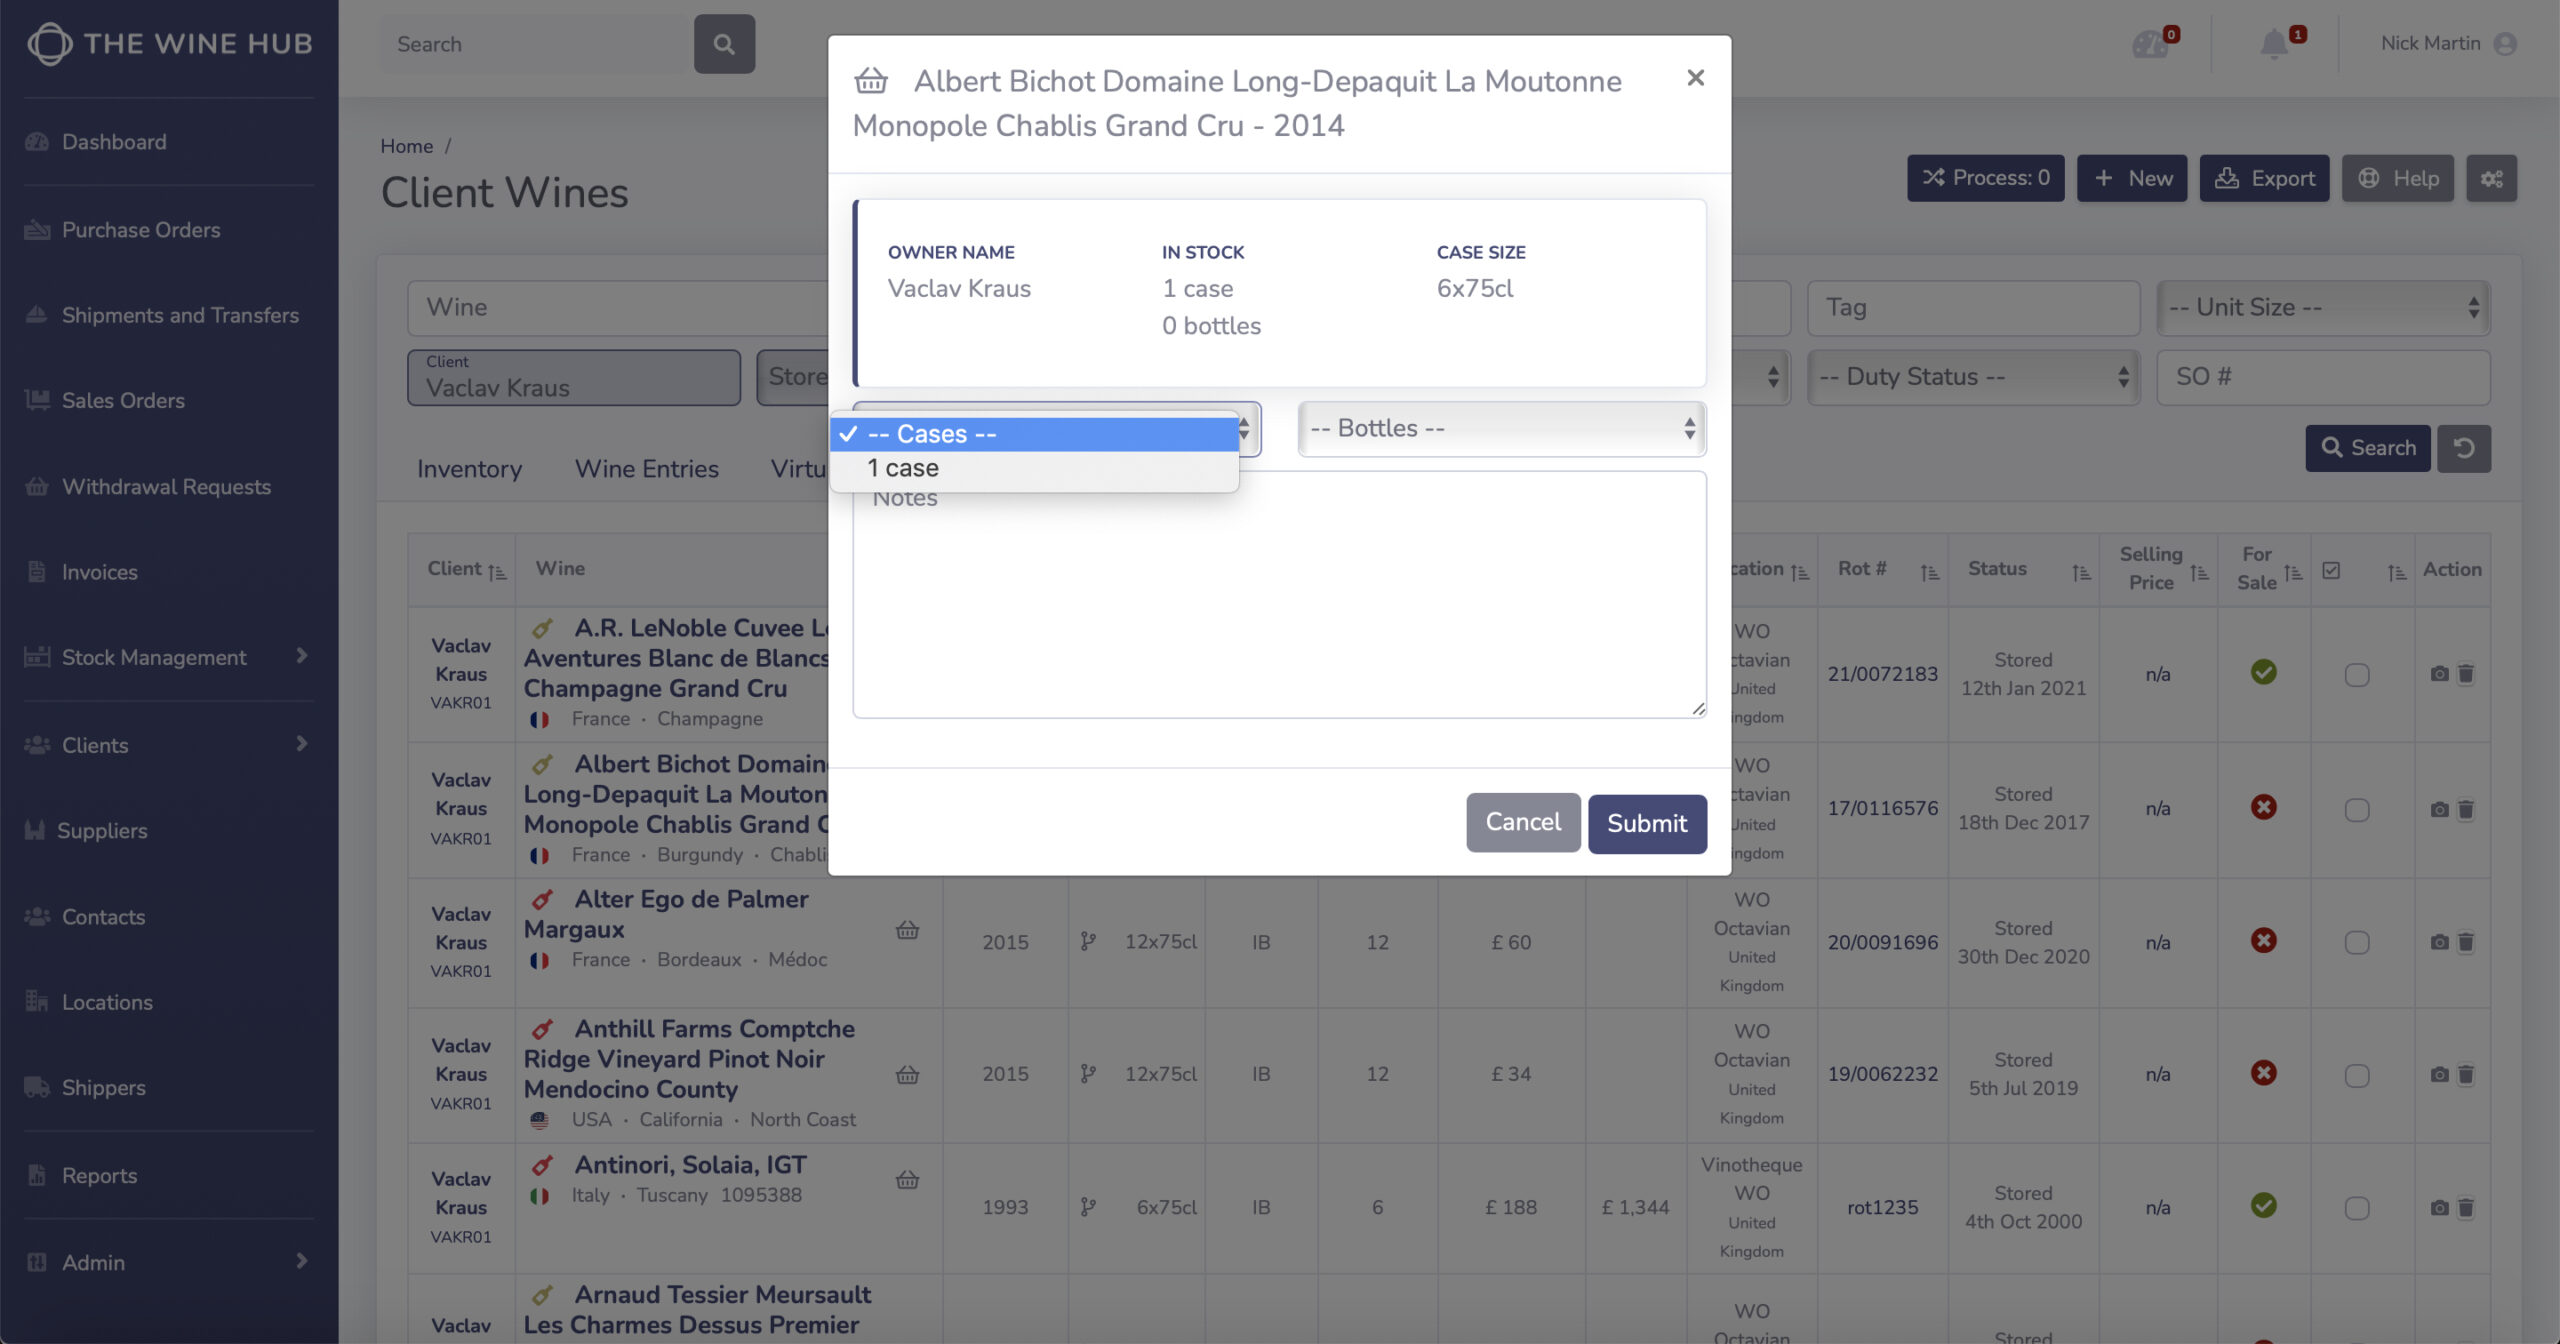Sort table by Rot # column icon
Viewport: 2560px width, 1344px height.
tap(1930, 571)
